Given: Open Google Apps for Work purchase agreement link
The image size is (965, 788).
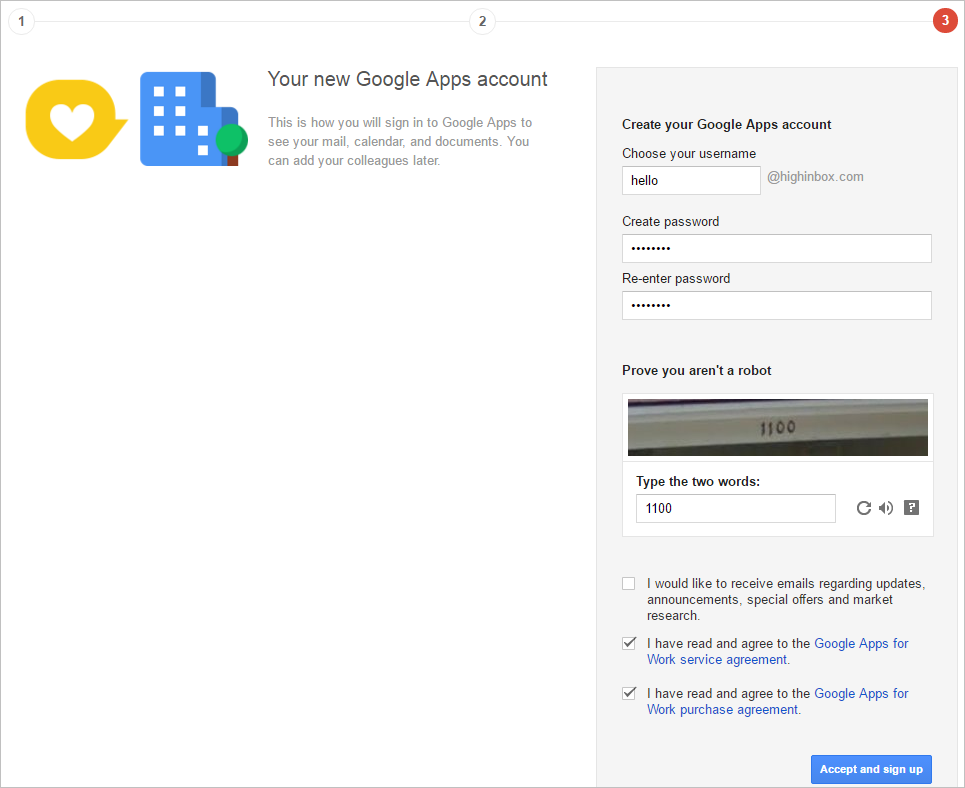Looking at the screenshot, I should (777, 701).
